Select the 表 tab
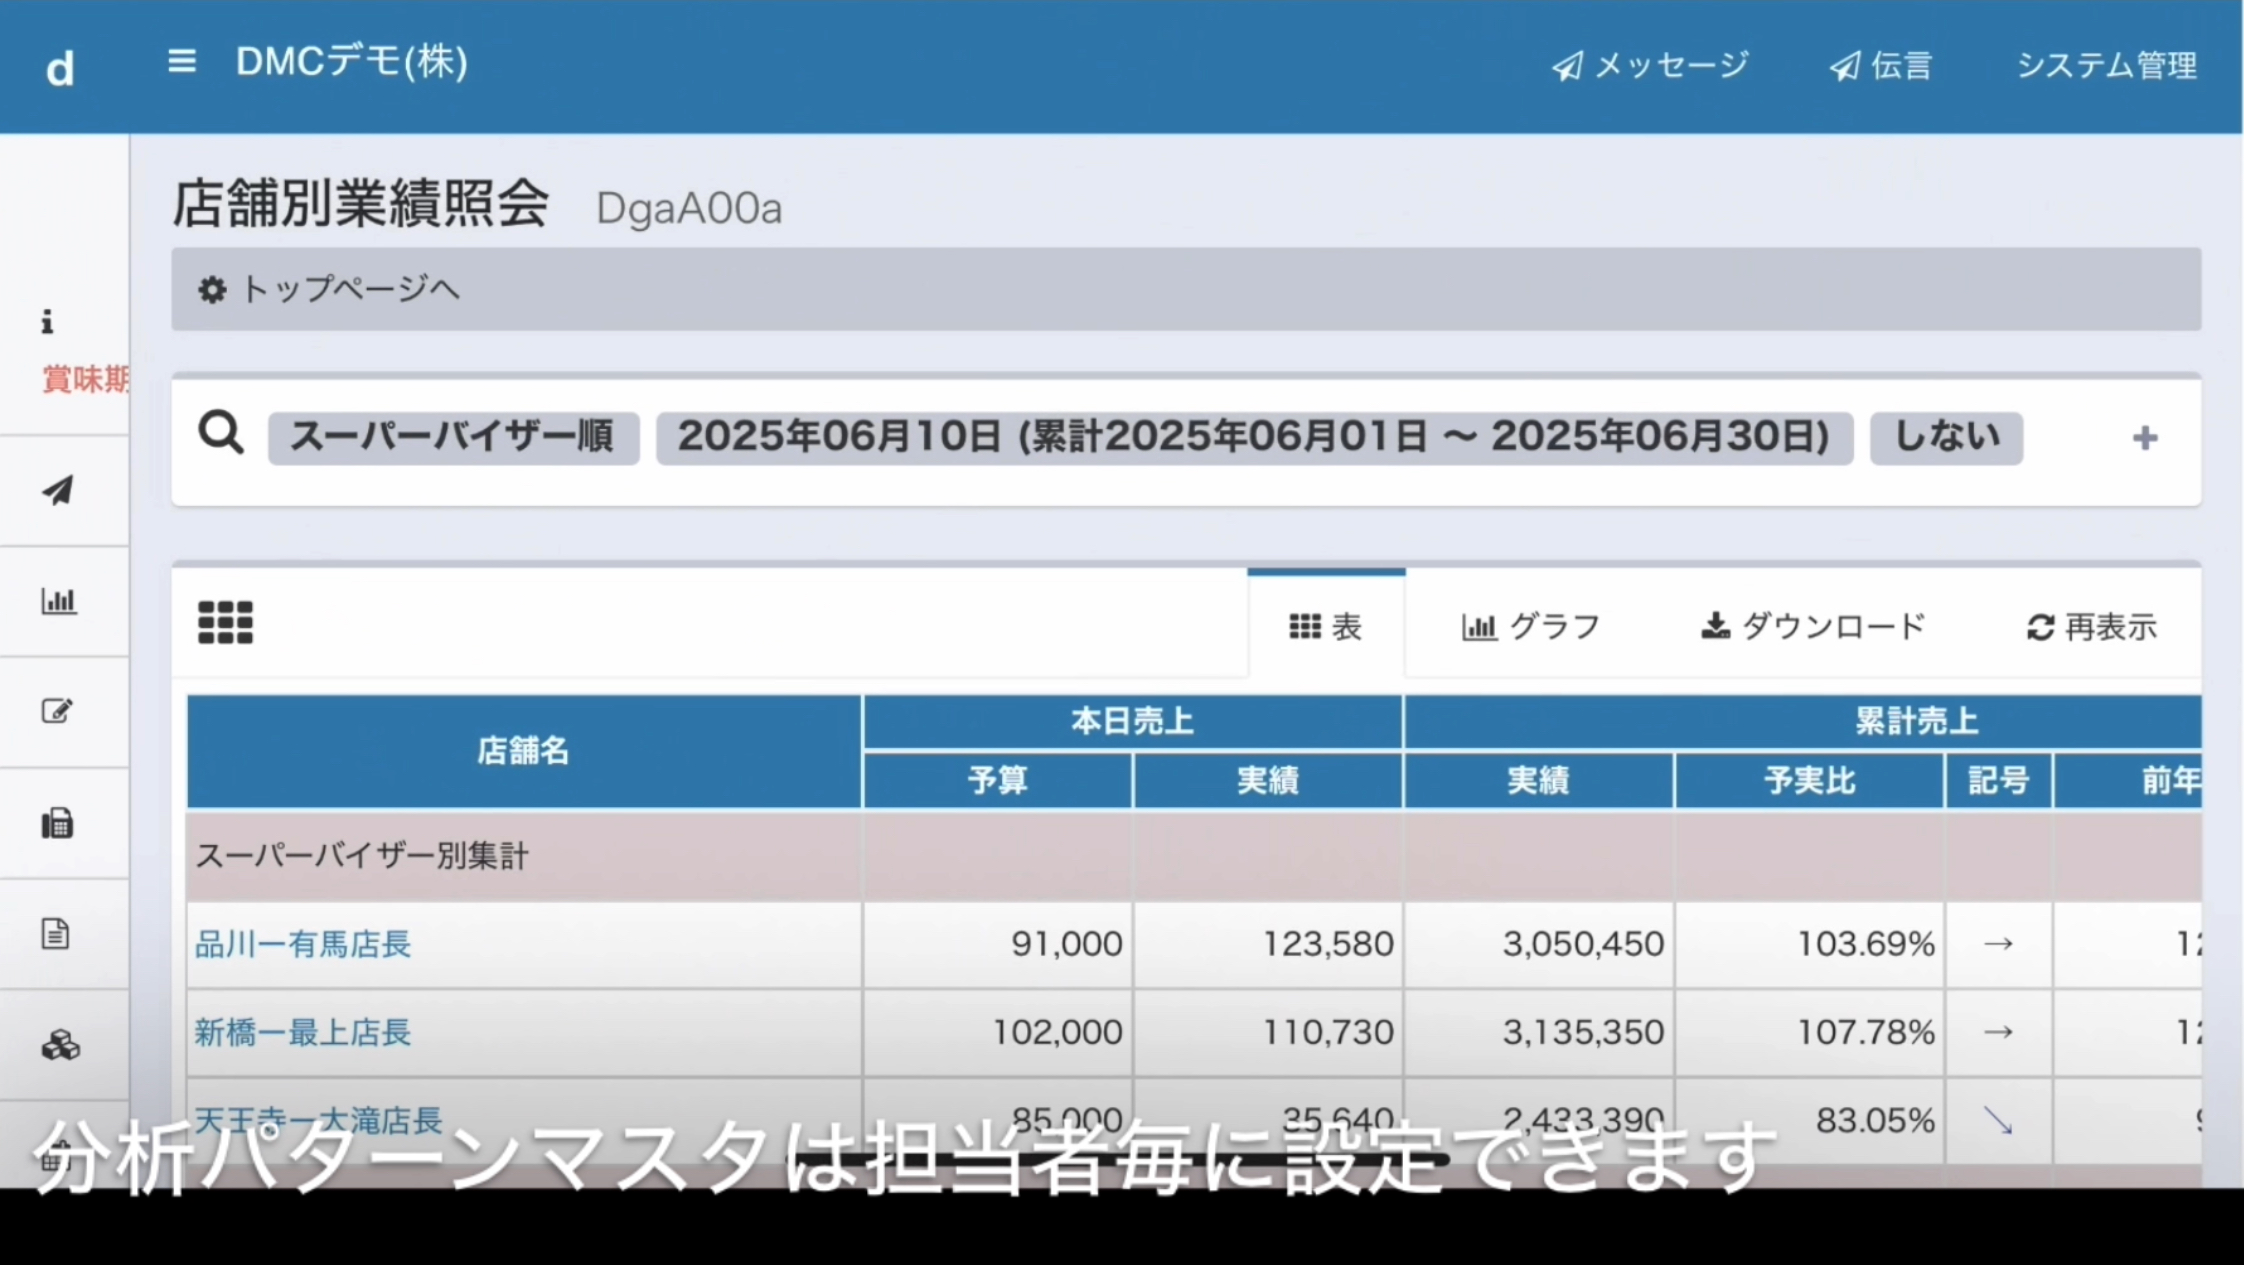The width and height of the screenshot is (2244, 1265). 1326,627
